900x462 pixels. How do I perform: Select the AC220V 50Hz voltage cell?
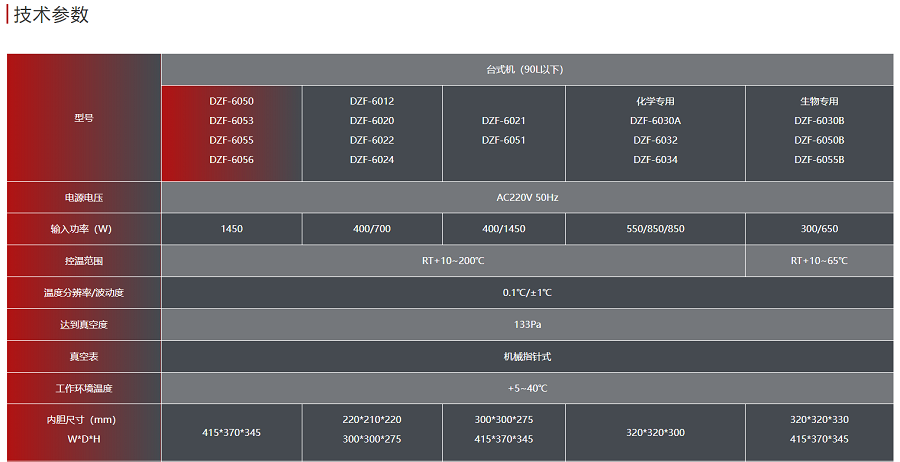(x=527, y=197)
